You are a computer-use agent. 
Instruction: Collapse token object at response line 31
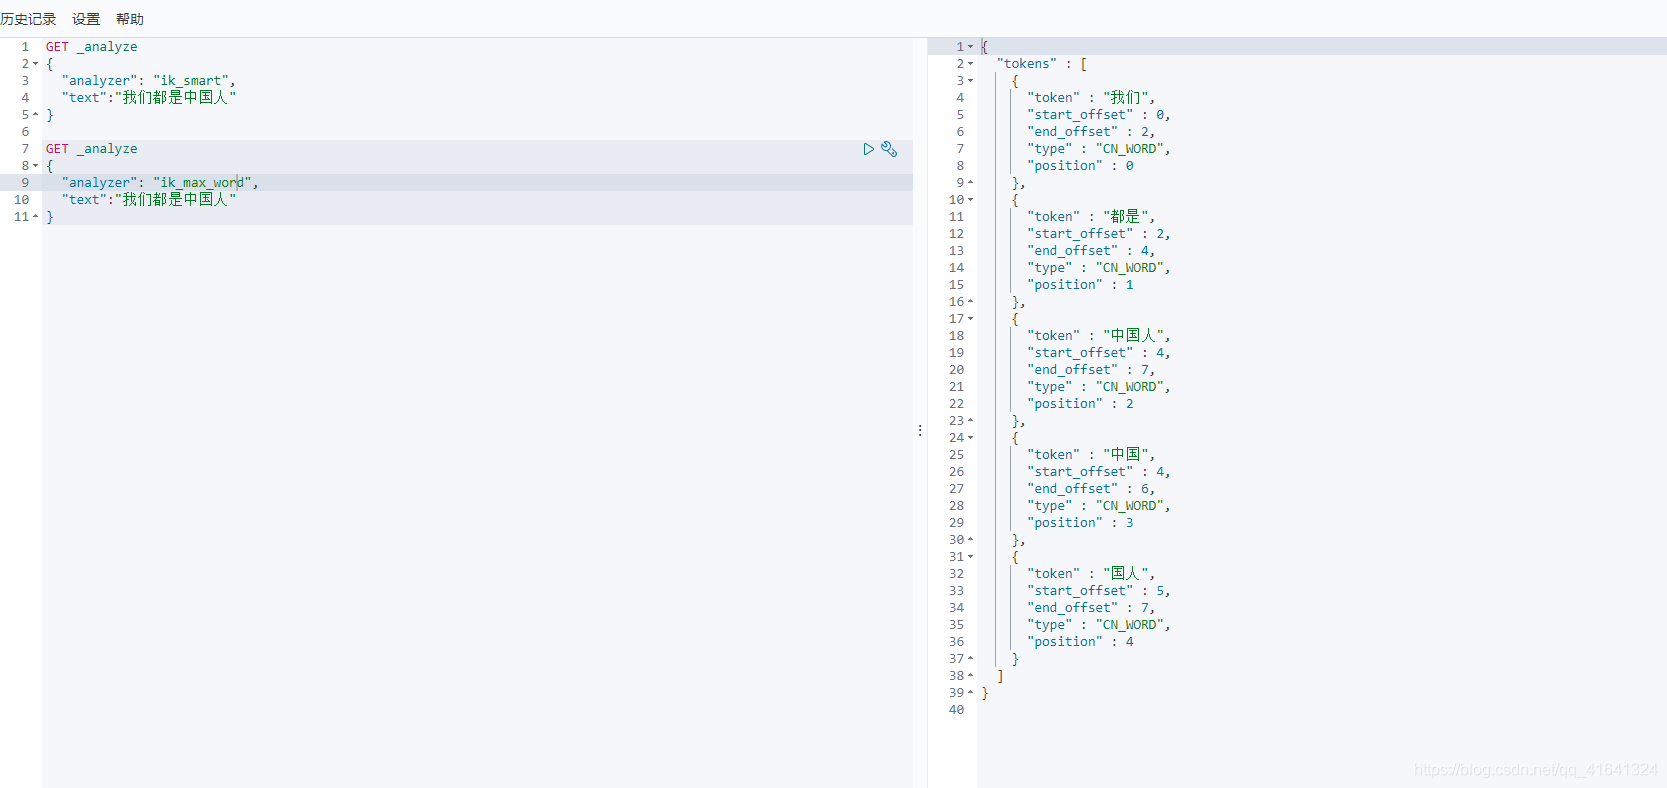click(970, 557)
